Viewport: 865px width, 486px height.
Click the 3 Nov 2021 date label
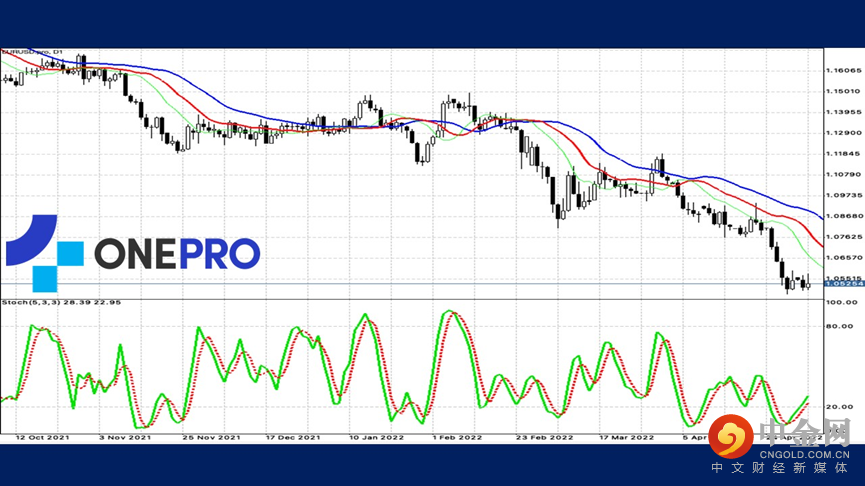pyautogui.click(x=125, y=437)
